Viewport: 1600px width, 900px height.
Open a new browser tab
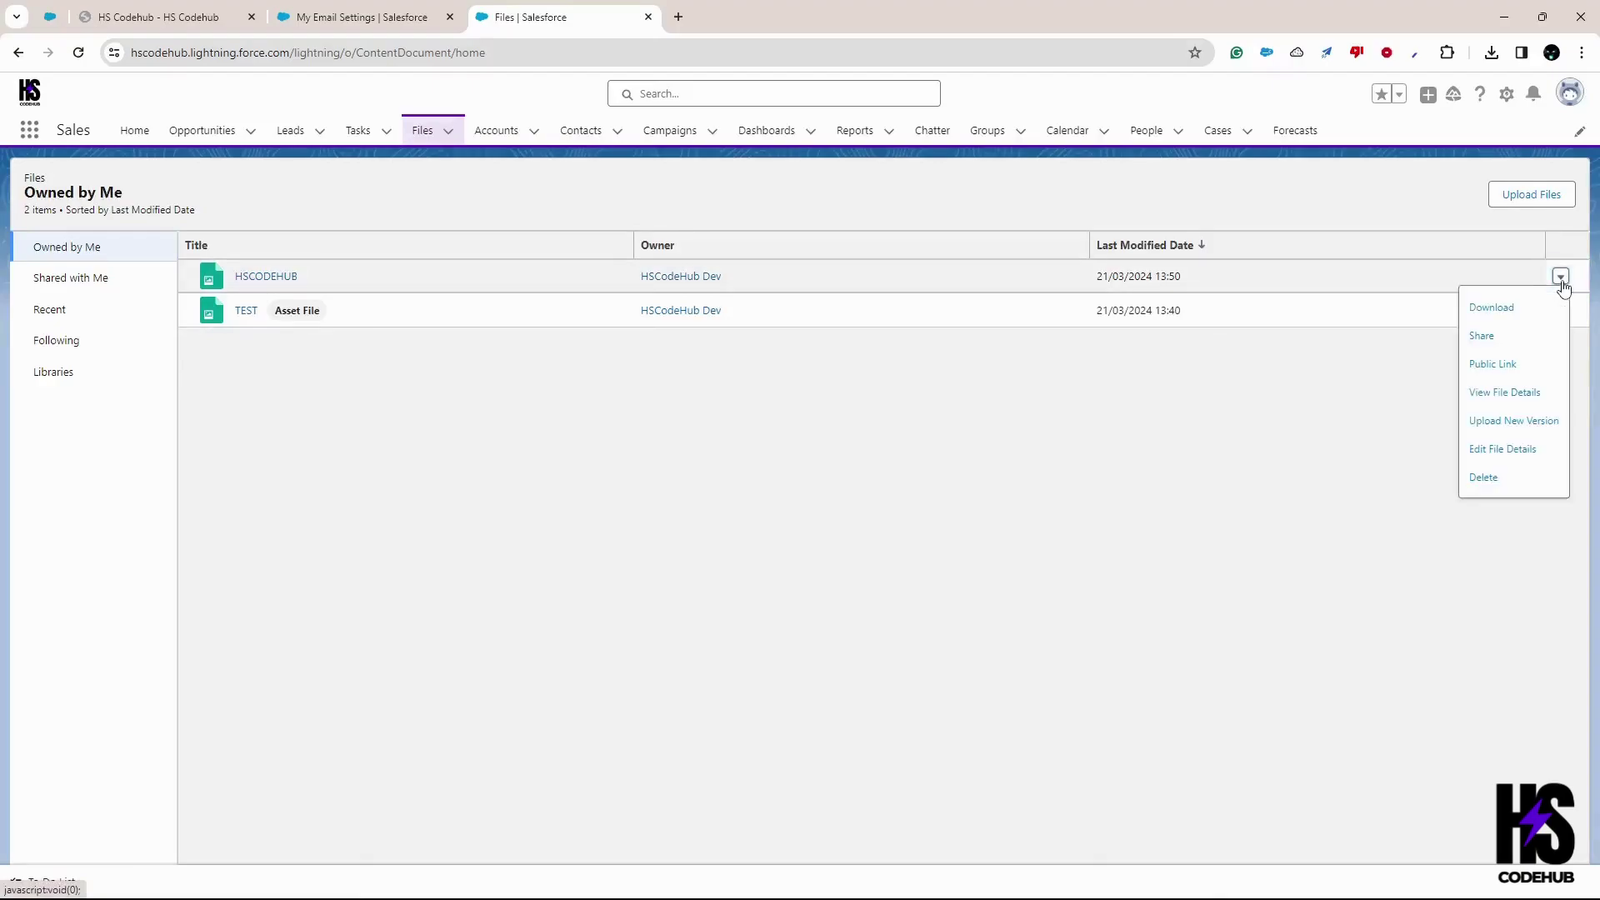coord(678,17)
